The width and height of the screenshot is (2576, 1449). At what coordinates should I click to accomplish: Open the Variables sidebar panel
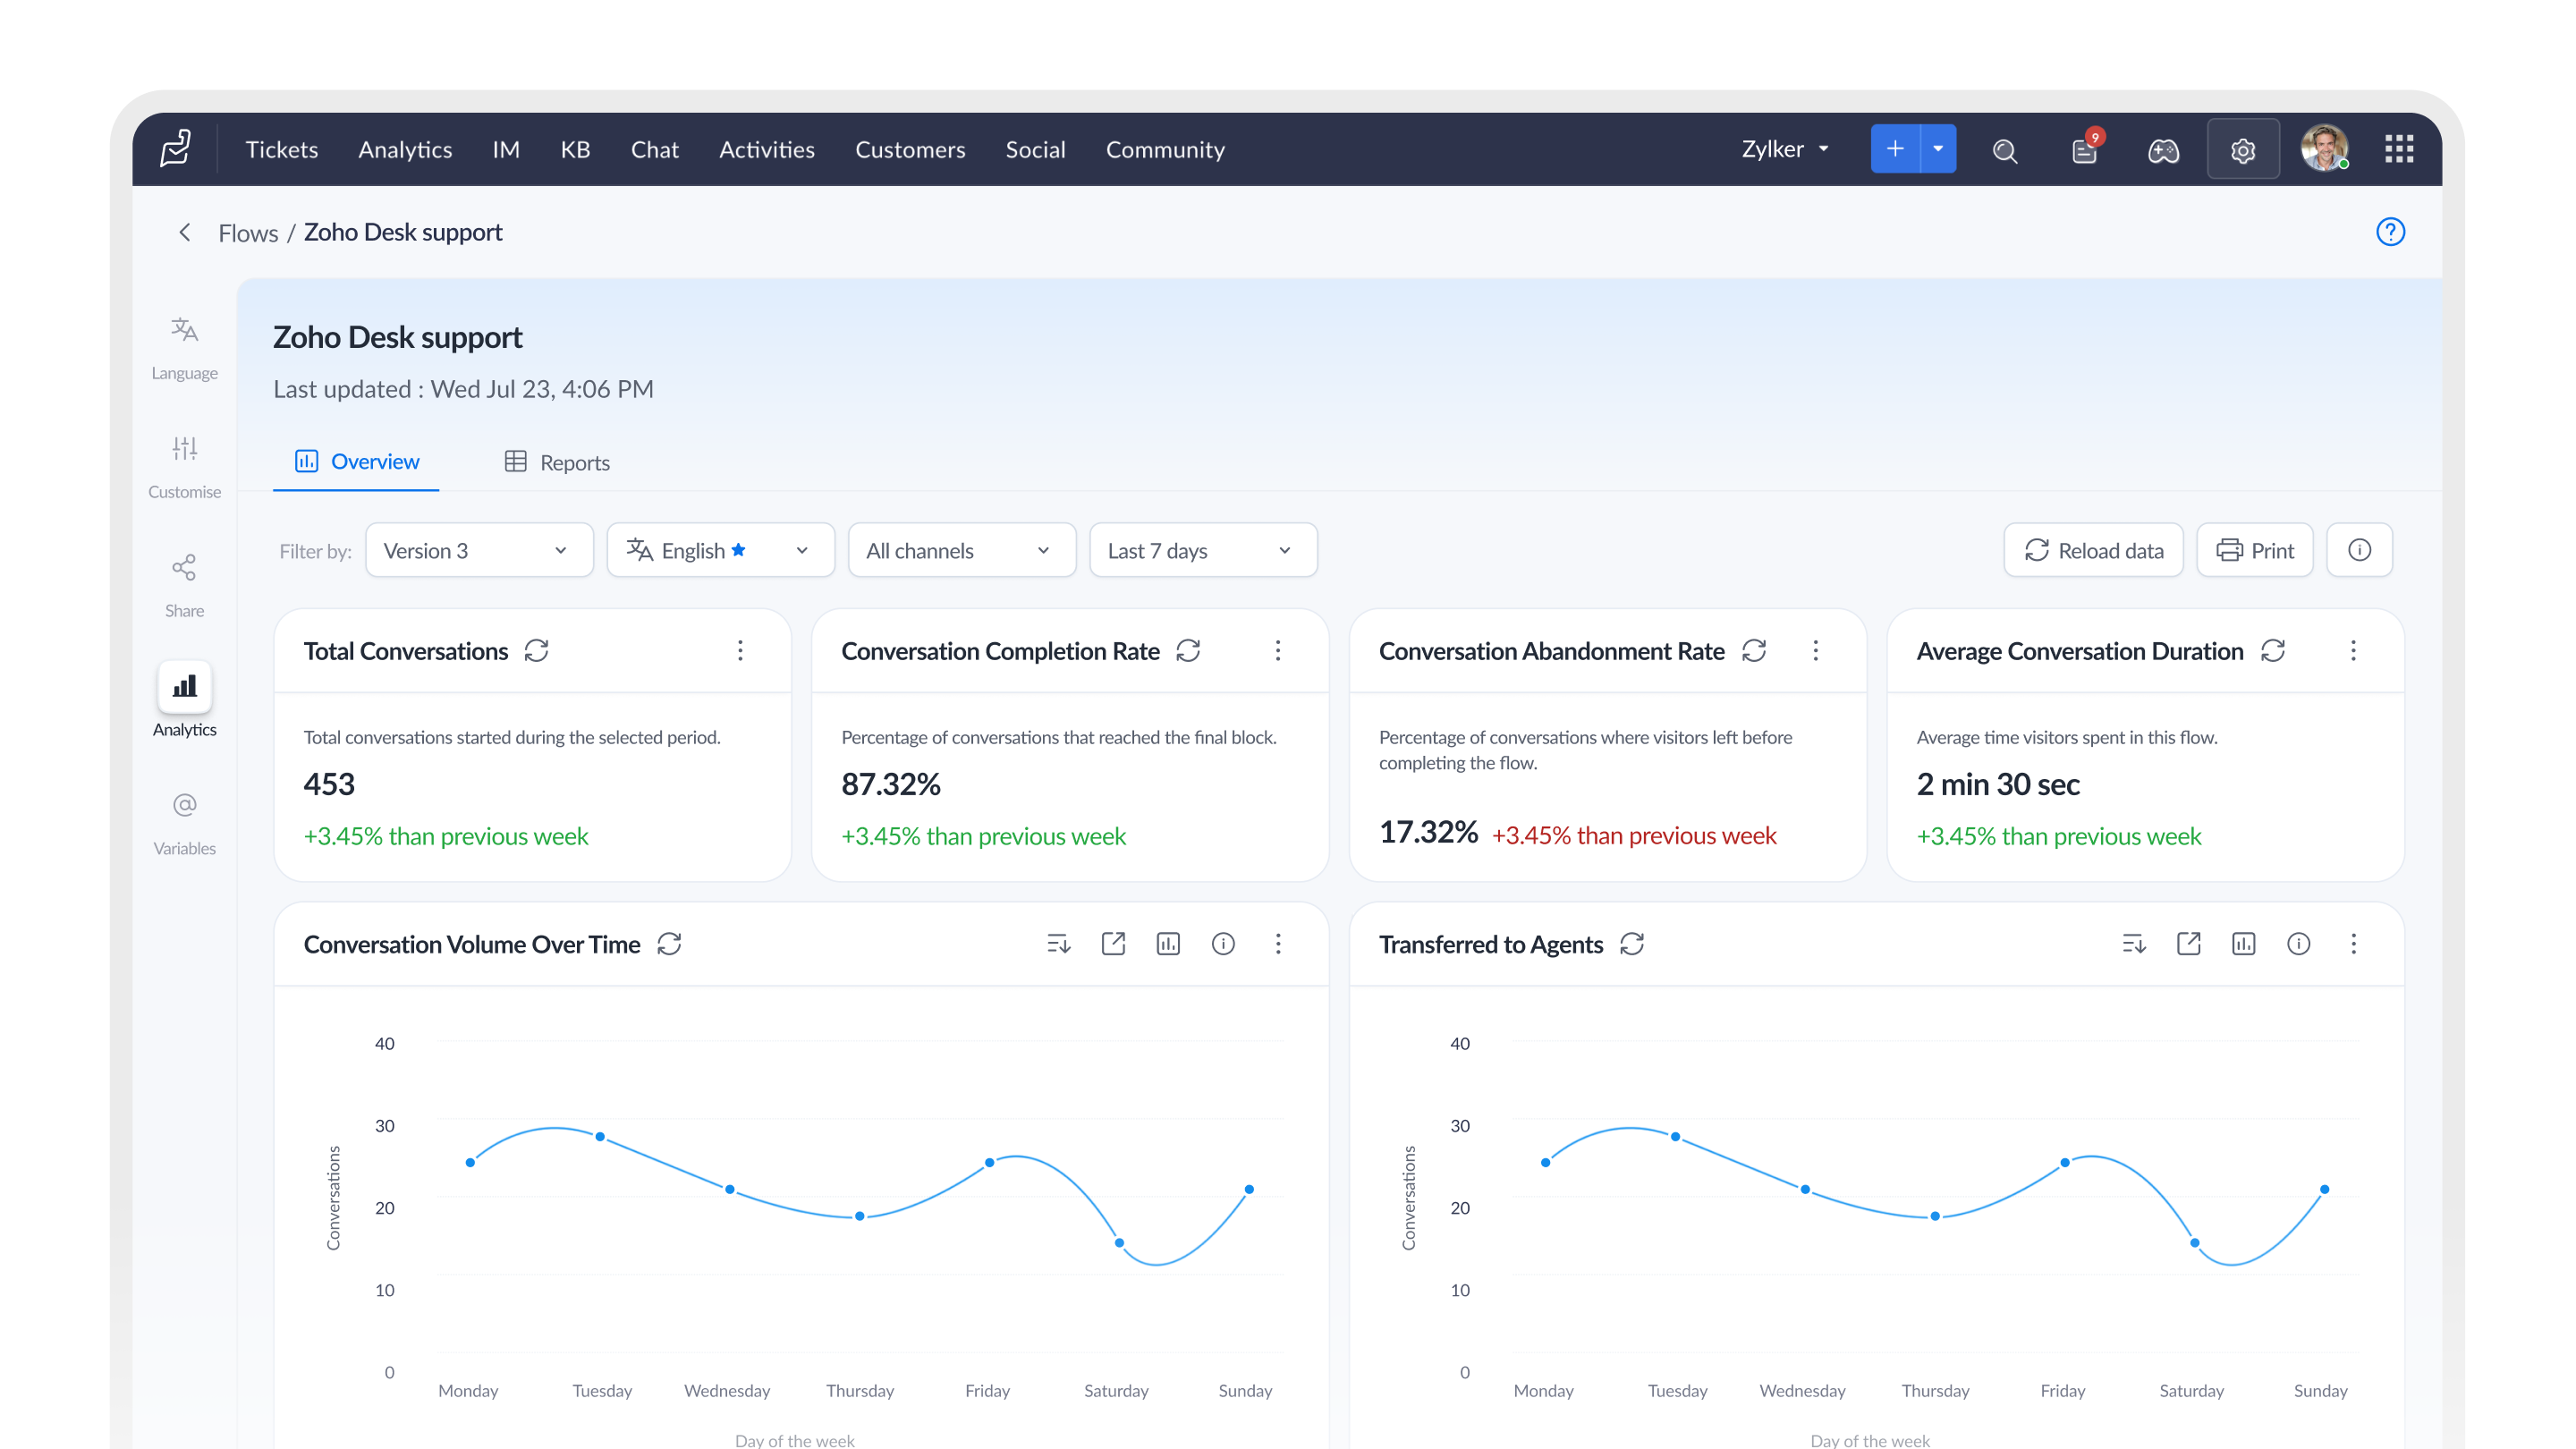click(x=184, y=824)
